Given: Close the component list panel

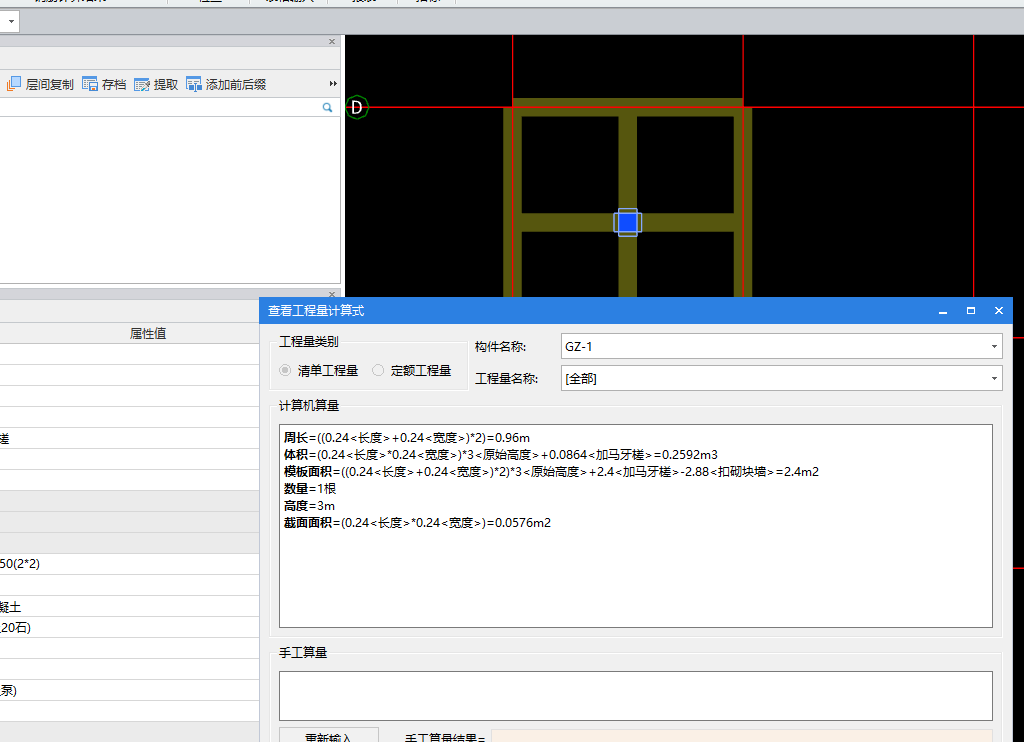Looking at the screenshot, I should [333, 42].
